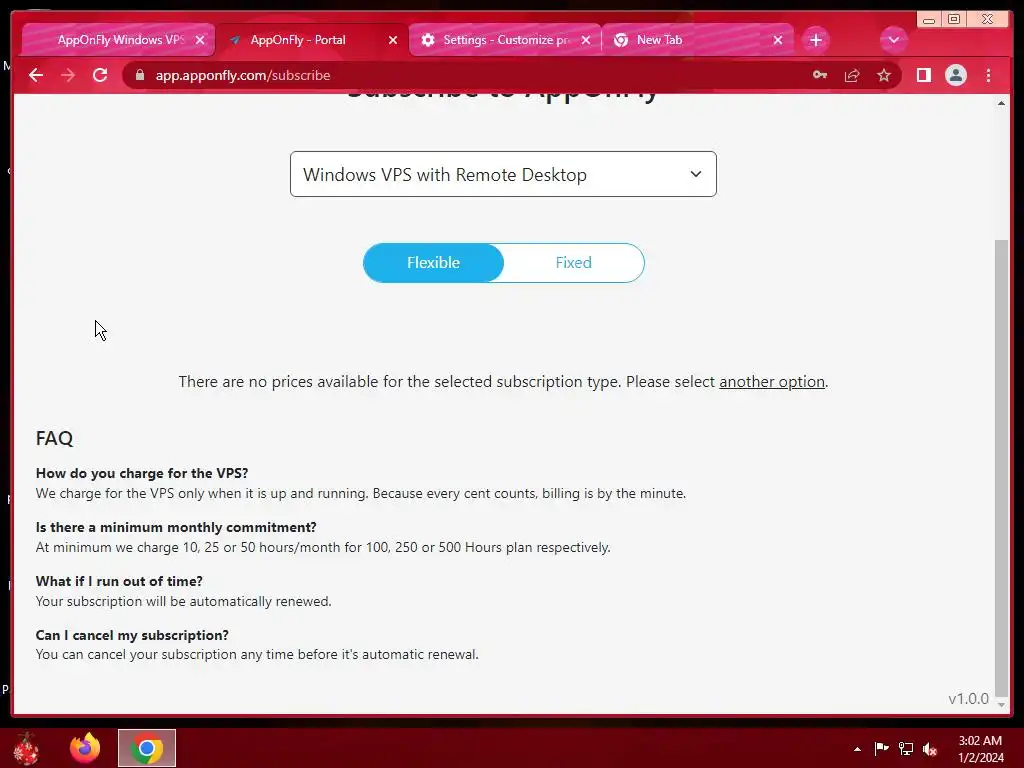This screenshot has height=768, width=1024.
Task: Open network status tray icon
Action: coord(906,748)
